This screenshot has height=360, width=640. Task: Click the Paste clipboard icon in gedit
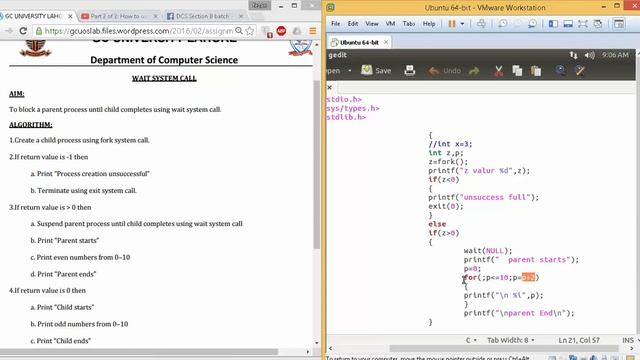point(536,71)
